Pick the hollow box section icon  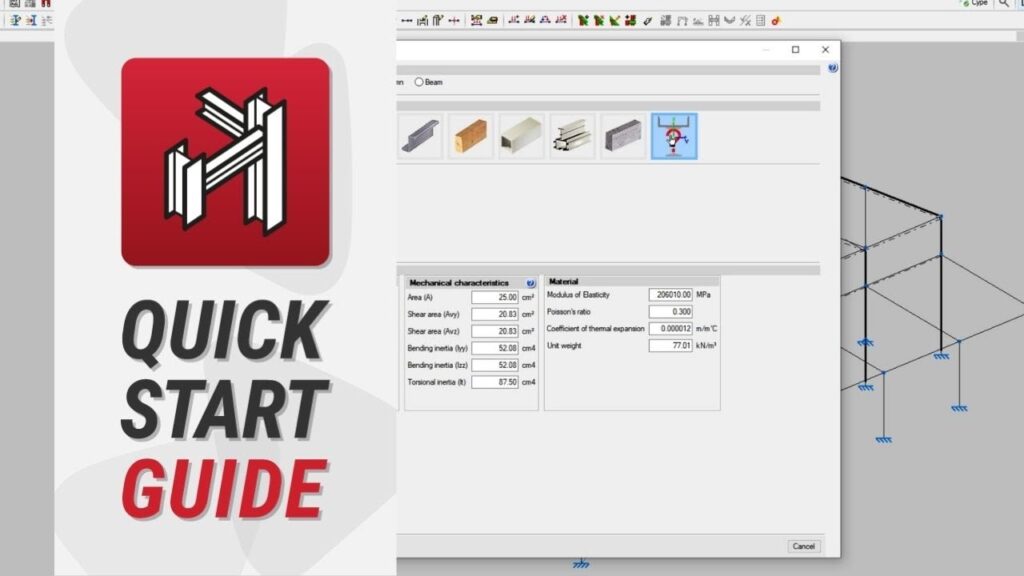522,136
